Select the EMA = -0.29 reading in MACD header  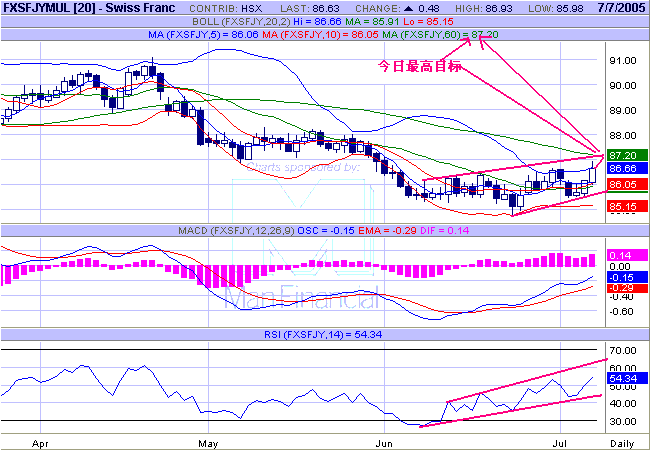click(387, 230)
